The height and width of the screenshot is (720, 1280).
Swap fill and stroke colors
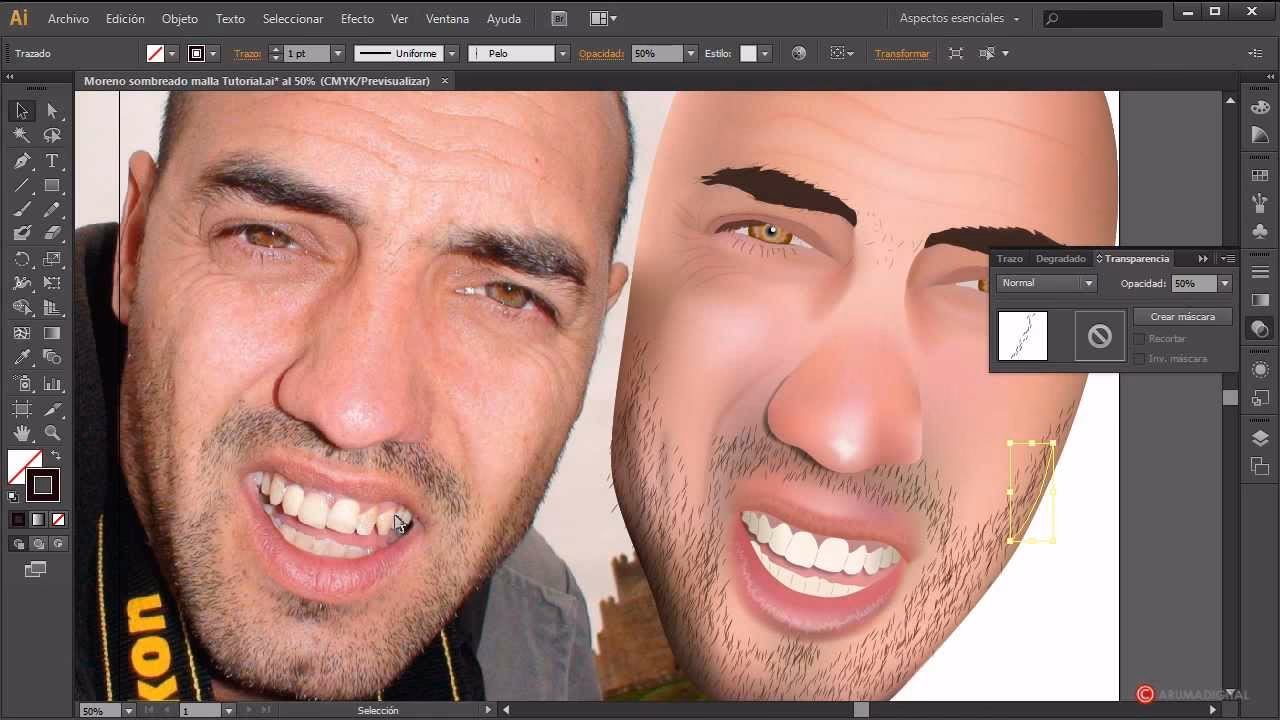[56, 456]
